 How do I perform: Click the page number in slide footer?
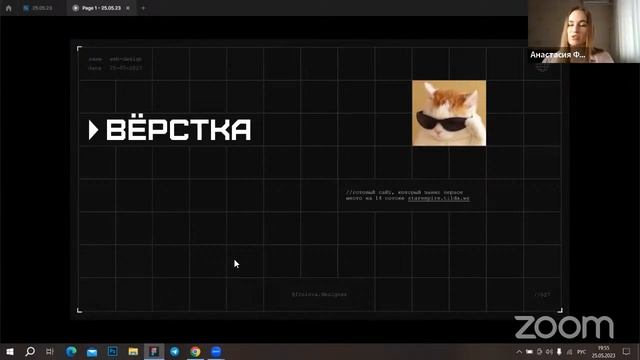tap(542, 294)
